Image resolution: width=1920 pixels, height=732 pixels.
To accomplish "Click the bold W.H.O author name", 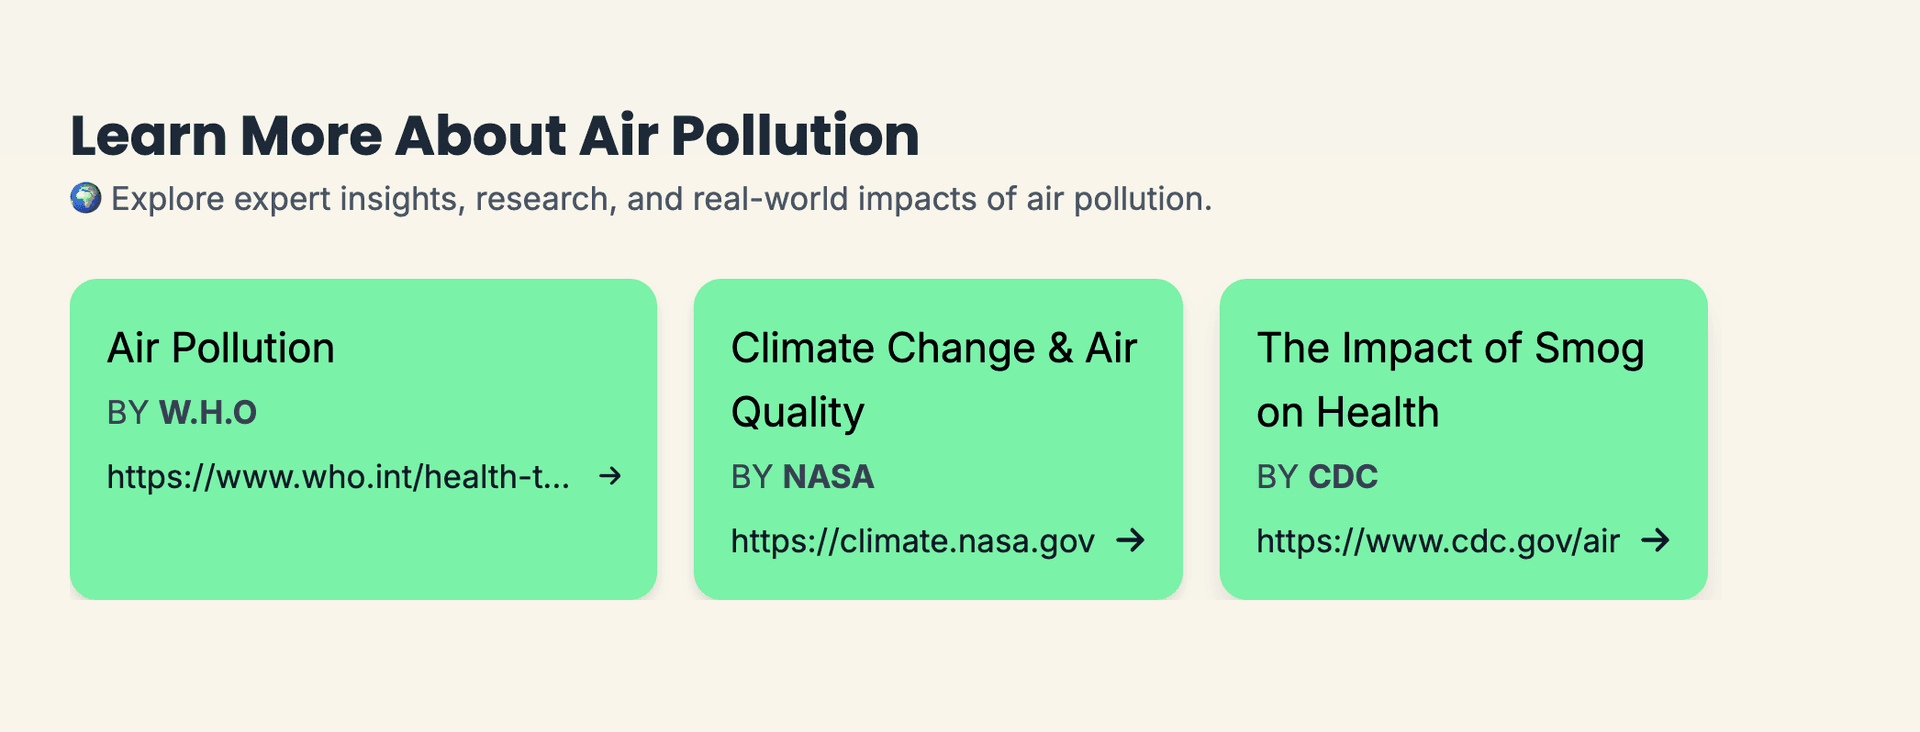I will tap(208, 412).
